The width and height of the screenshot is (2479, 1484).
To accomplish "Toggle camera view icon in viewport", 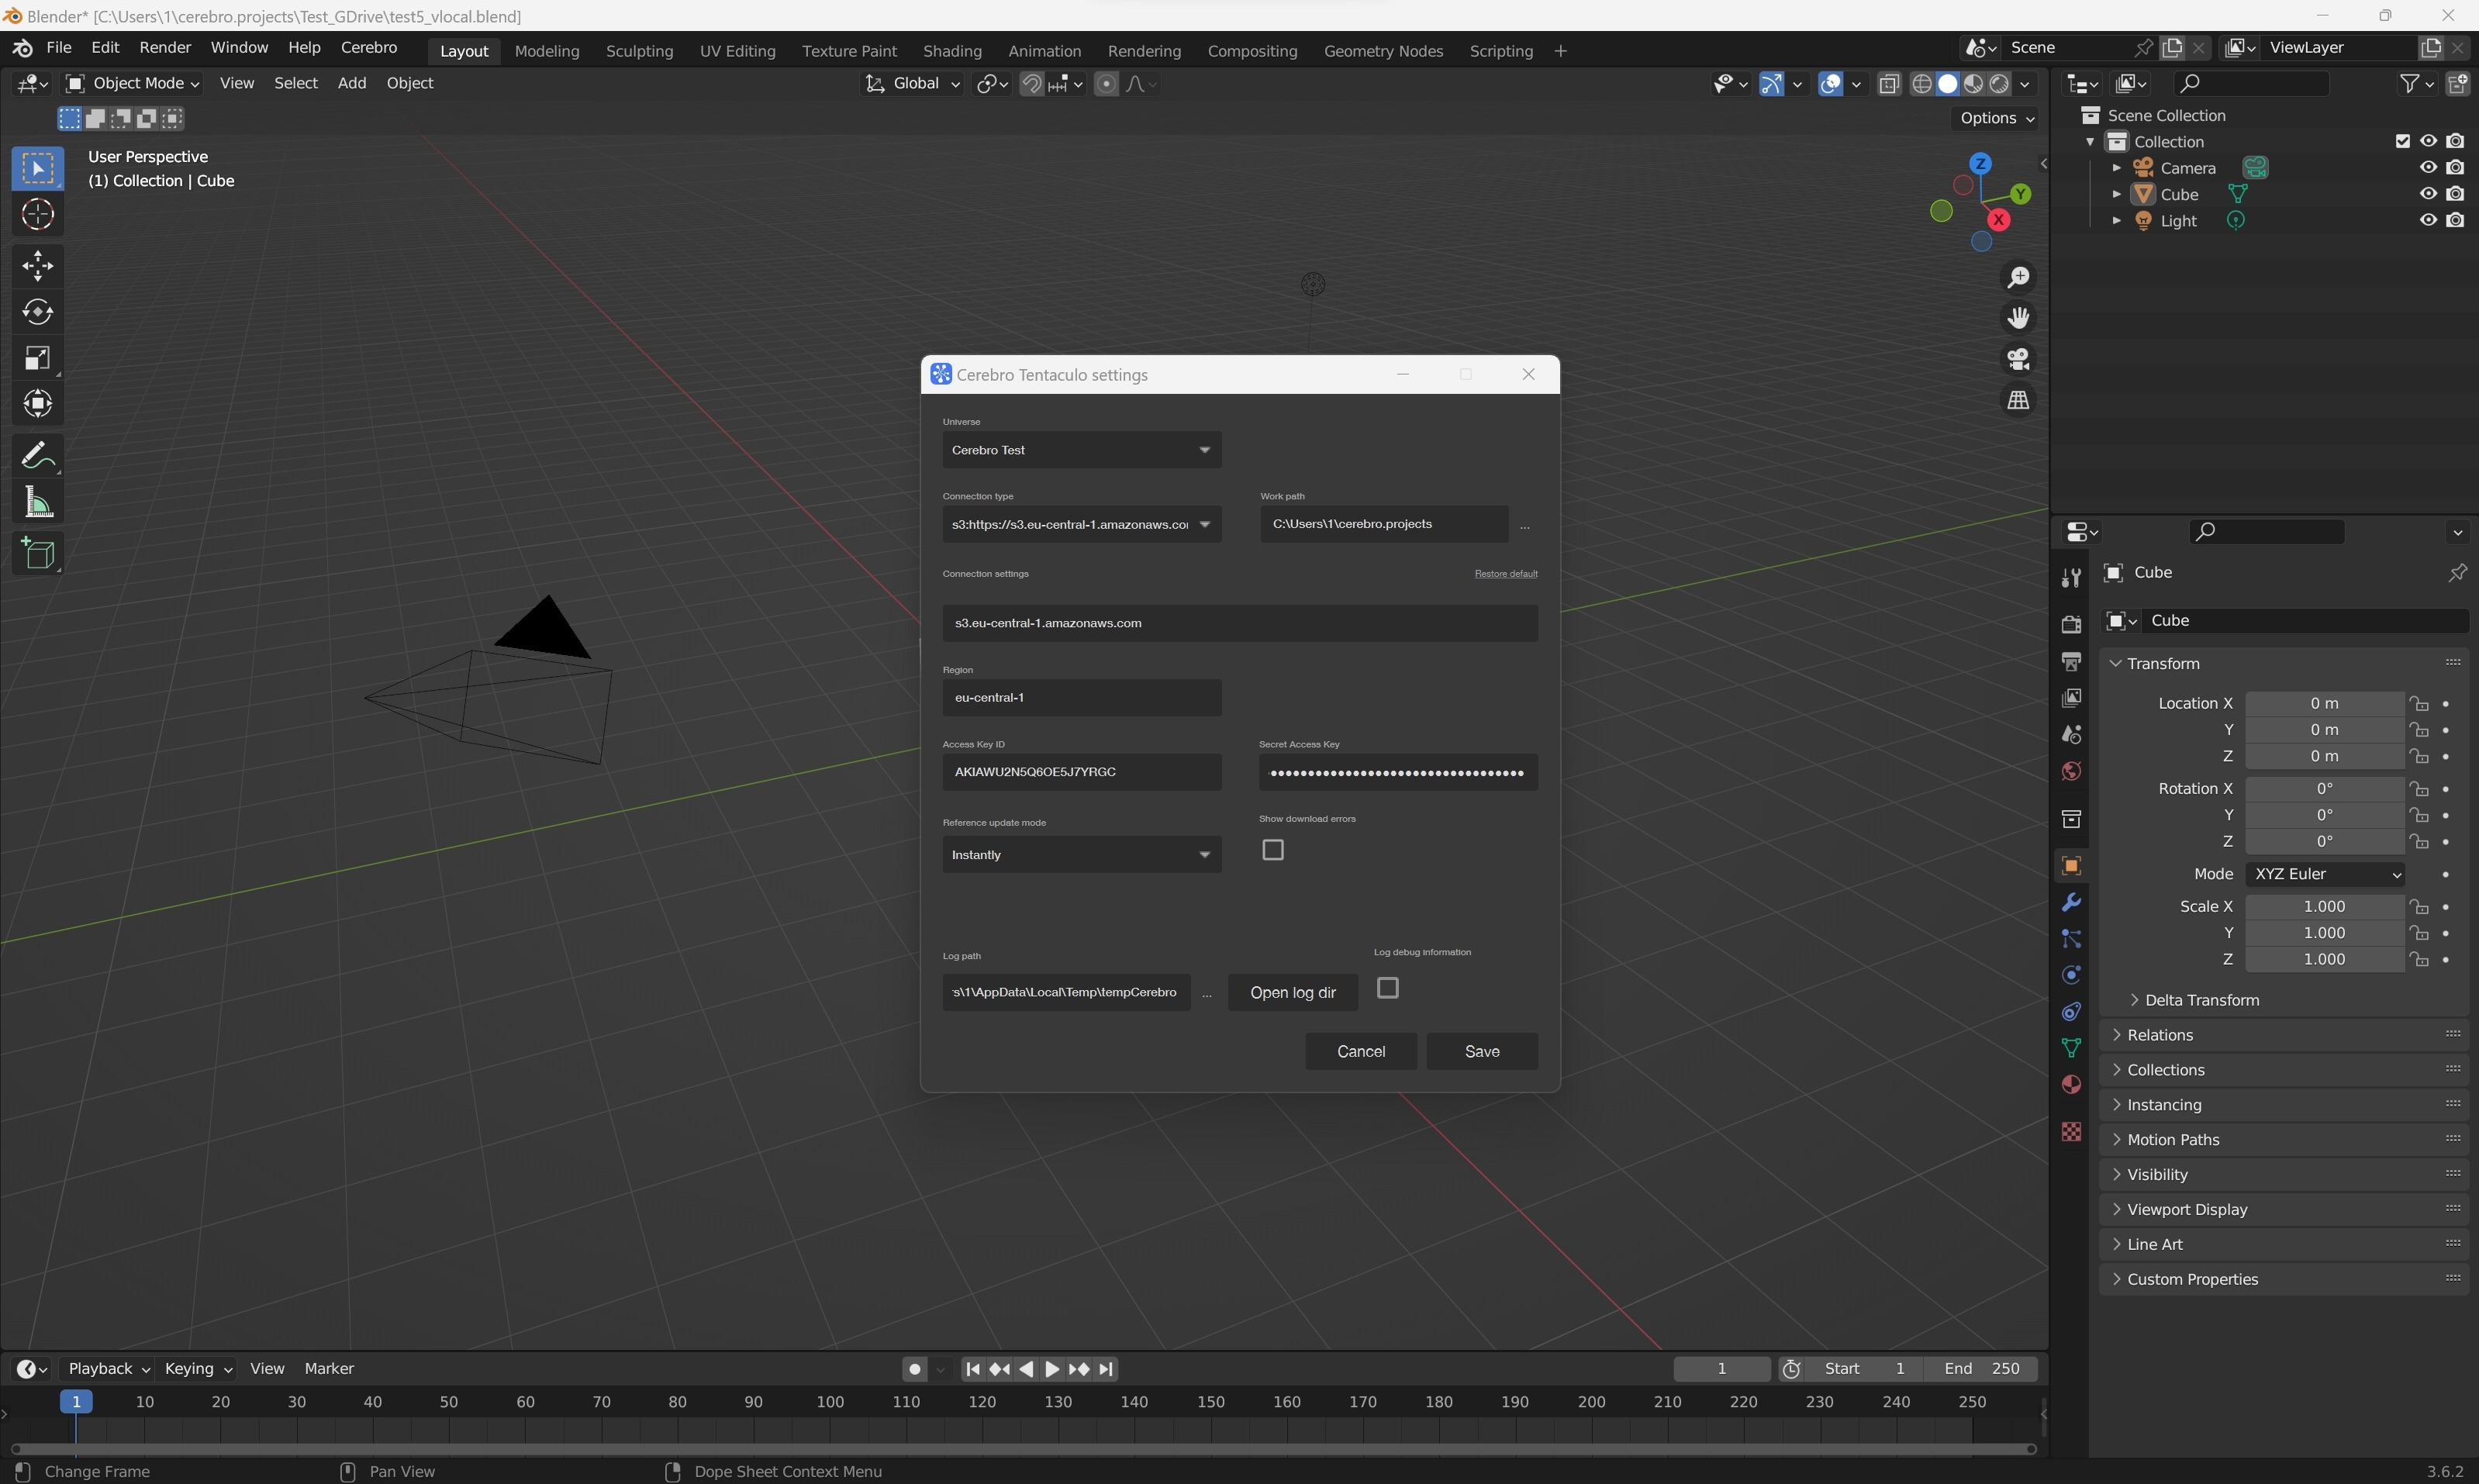I will click(2018, 359).
